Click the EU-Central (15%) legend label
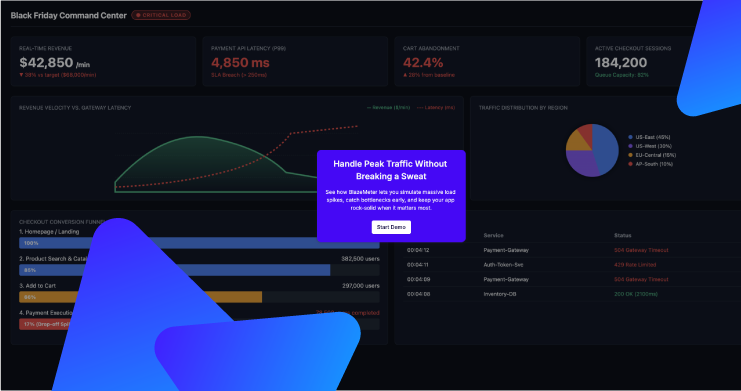The width and height of the screenshot is (741, 391). tap(655, 155)
